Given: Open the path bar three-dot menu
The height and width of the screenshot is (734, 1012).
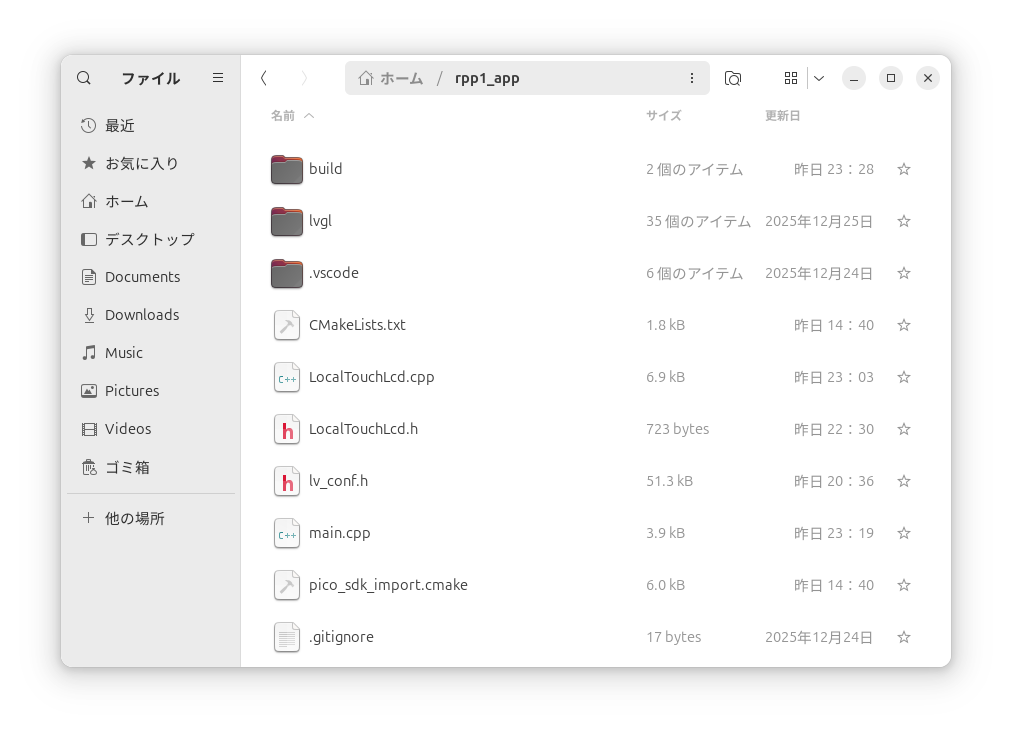Looking at the screenshot, I should [692, 77].
